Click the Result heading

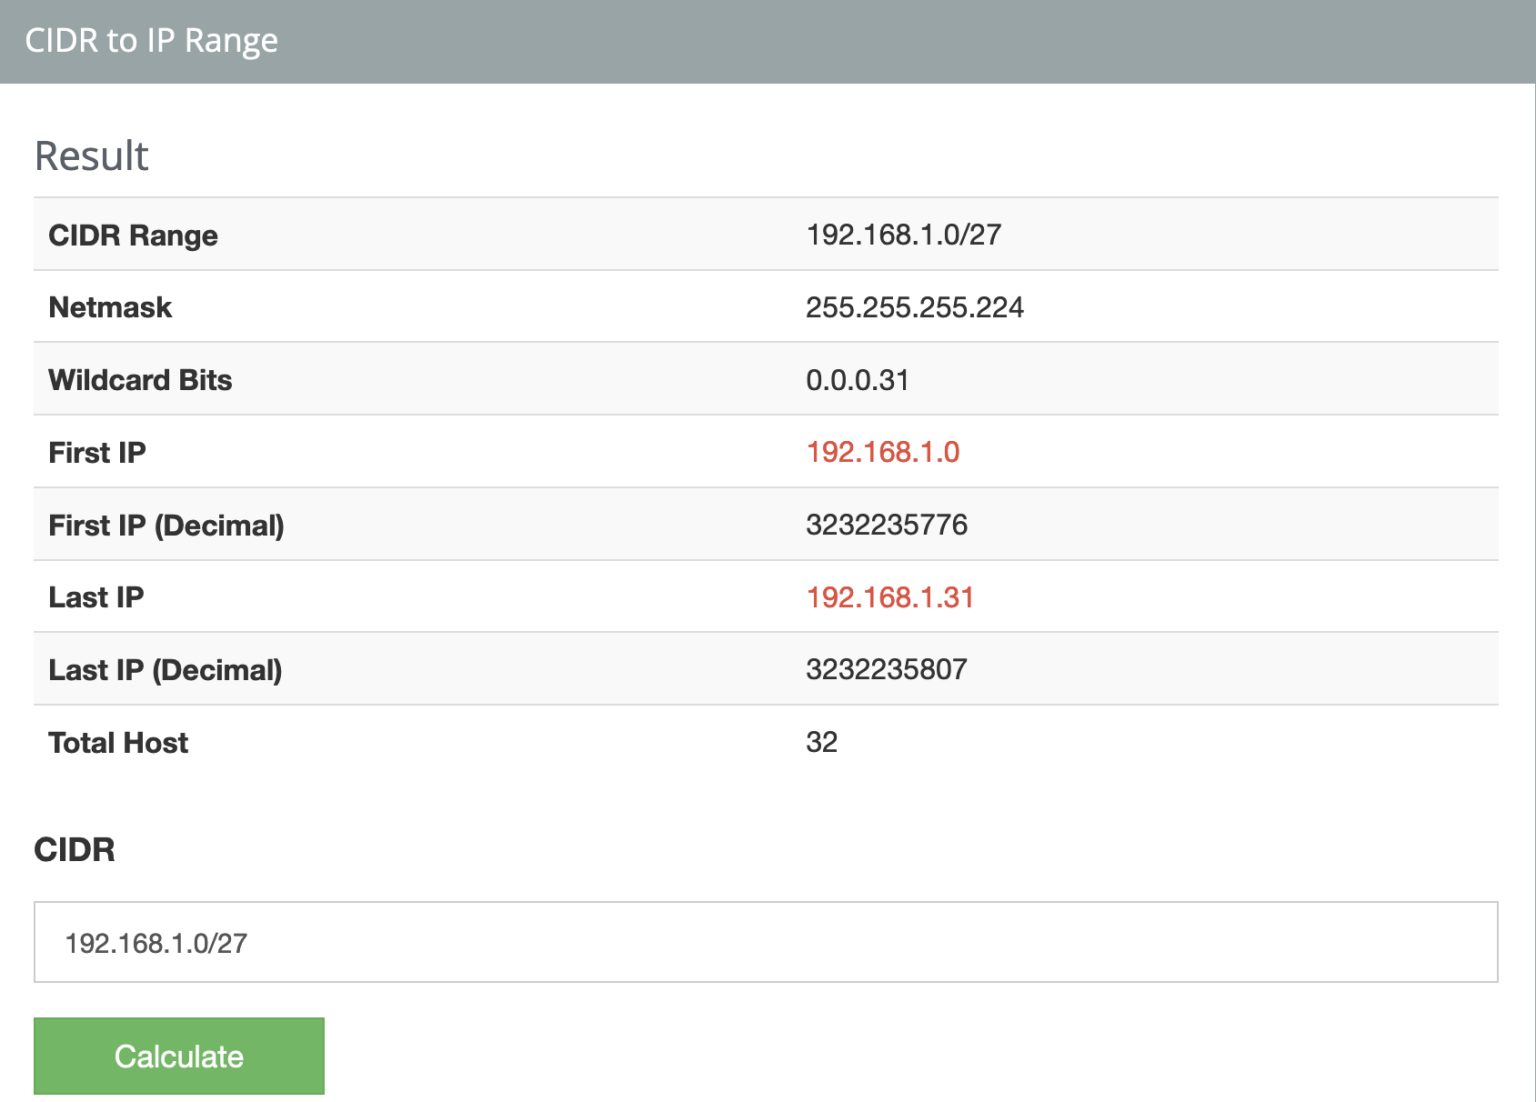(91, 155)
